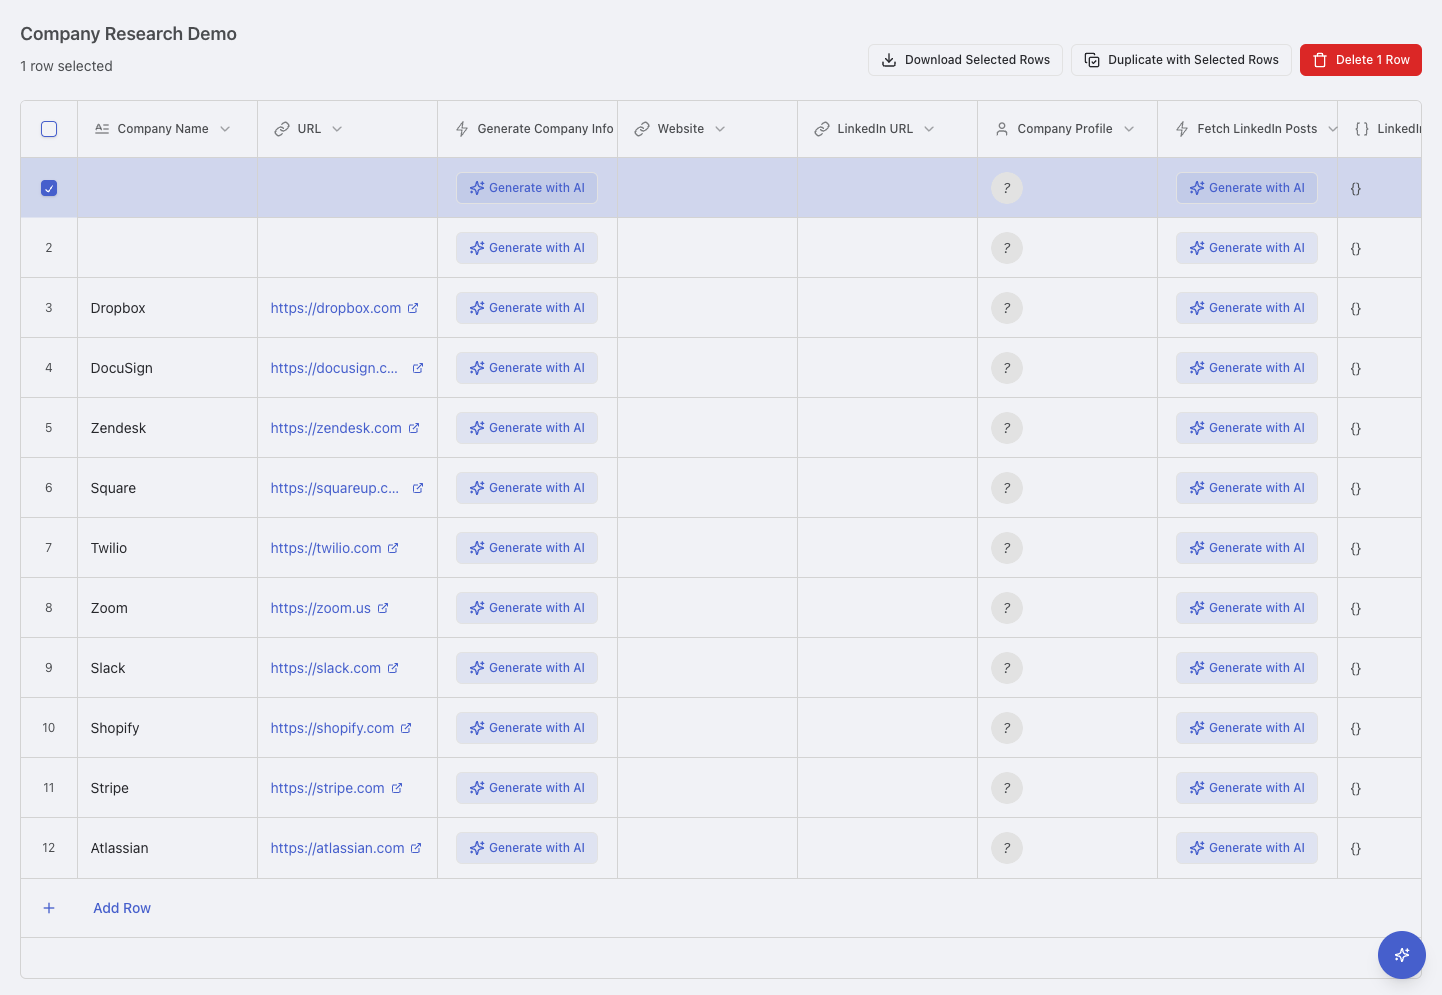Select the Square company name cell
This screenshot has width=1442, height=995.
coord(168,488)
